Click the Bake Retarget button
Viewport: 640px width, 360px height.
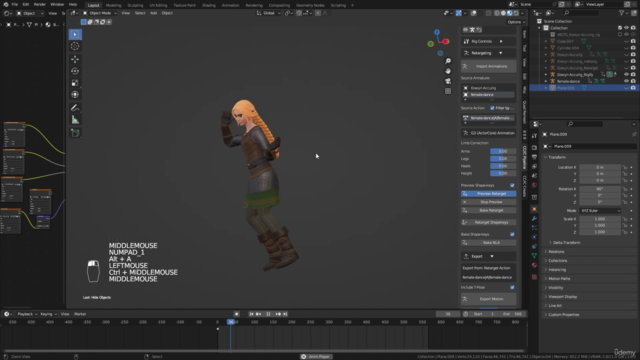click(x=489, y=210)
